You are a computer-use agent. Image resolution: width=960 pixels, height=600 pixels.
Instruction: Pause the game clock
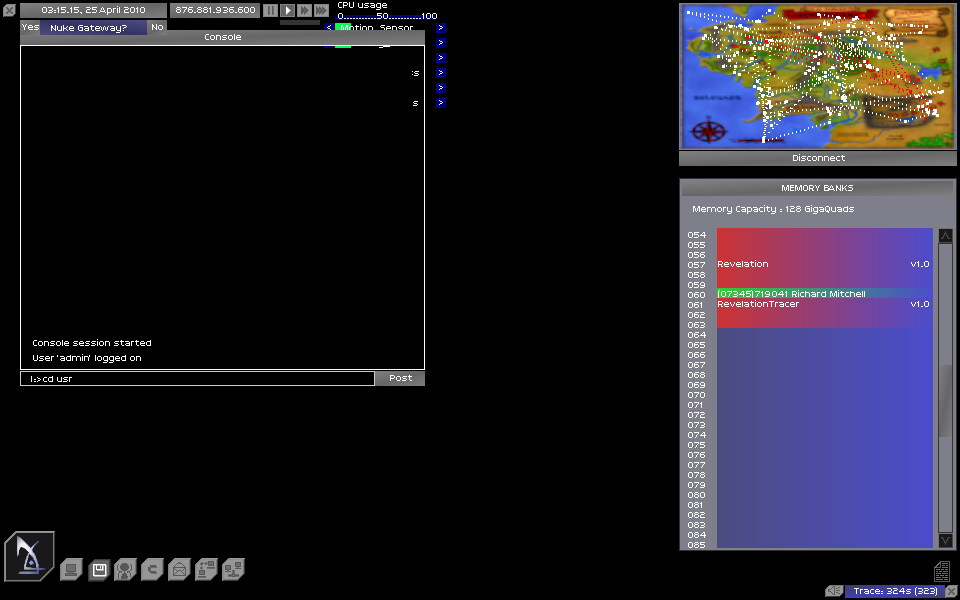click(270, 10)
